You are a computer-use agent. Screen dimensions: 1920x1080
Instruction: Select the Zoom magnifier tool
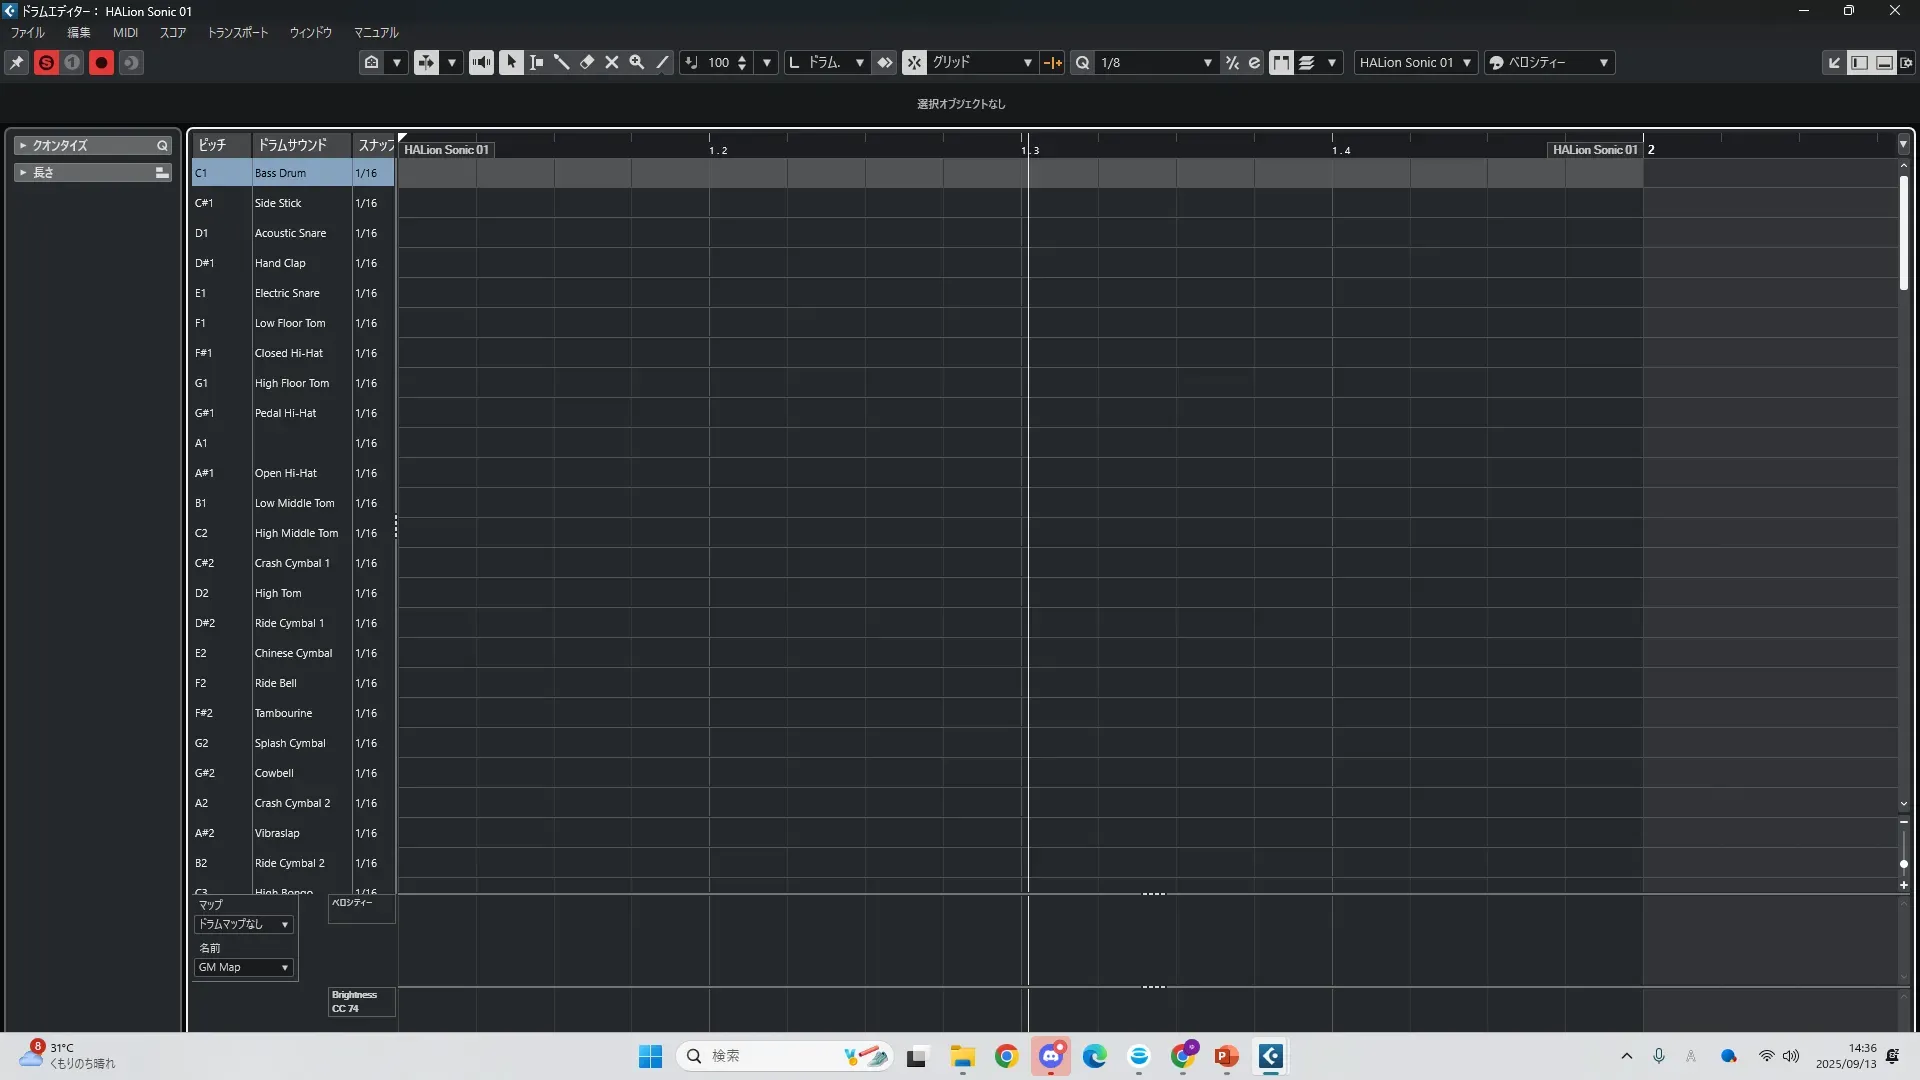[637, 62]
